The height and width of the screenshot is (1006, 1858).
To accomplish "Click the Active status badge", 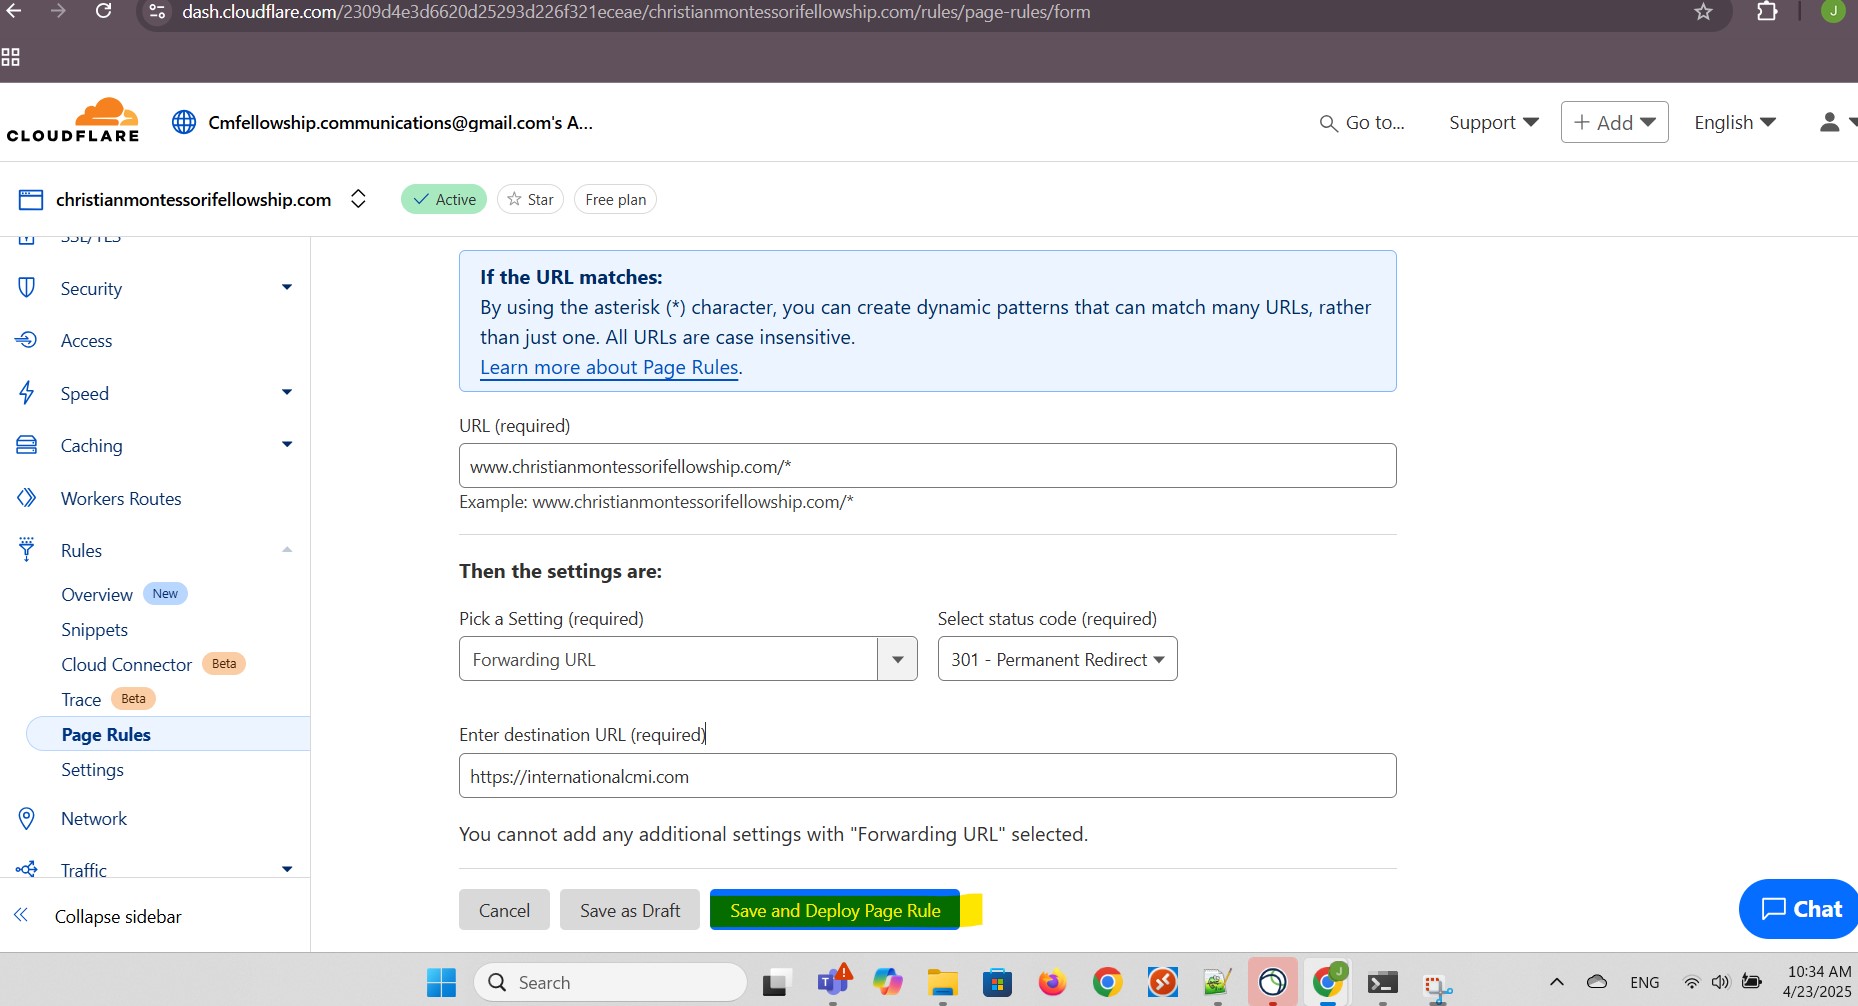I will [444, 199].
